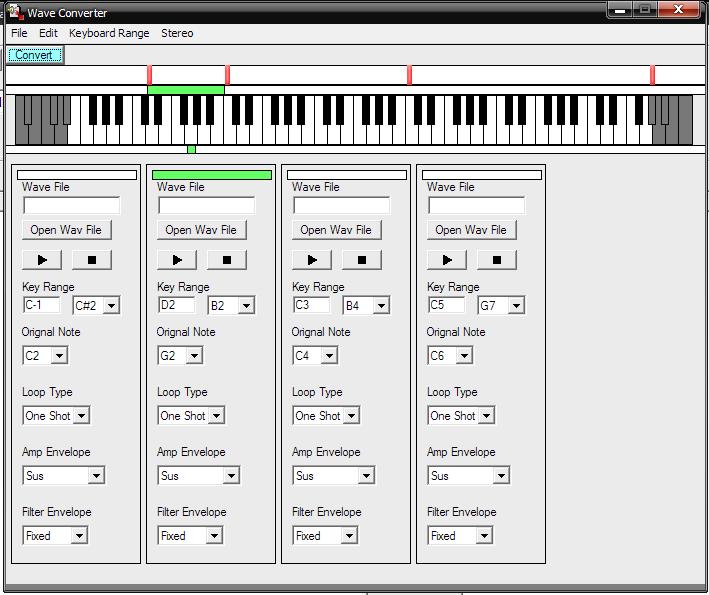Stop playback in the fourth wave panel
This screenshot has height=595, width=709.
point(497,260)
